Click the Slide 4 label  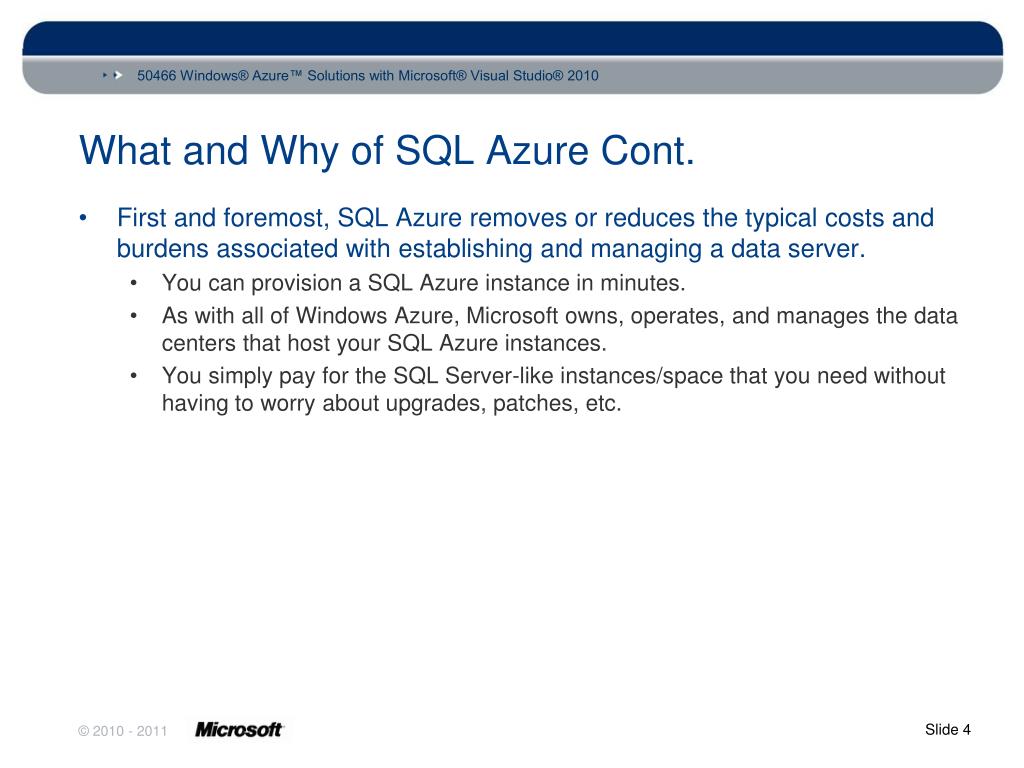coord(948,729)
